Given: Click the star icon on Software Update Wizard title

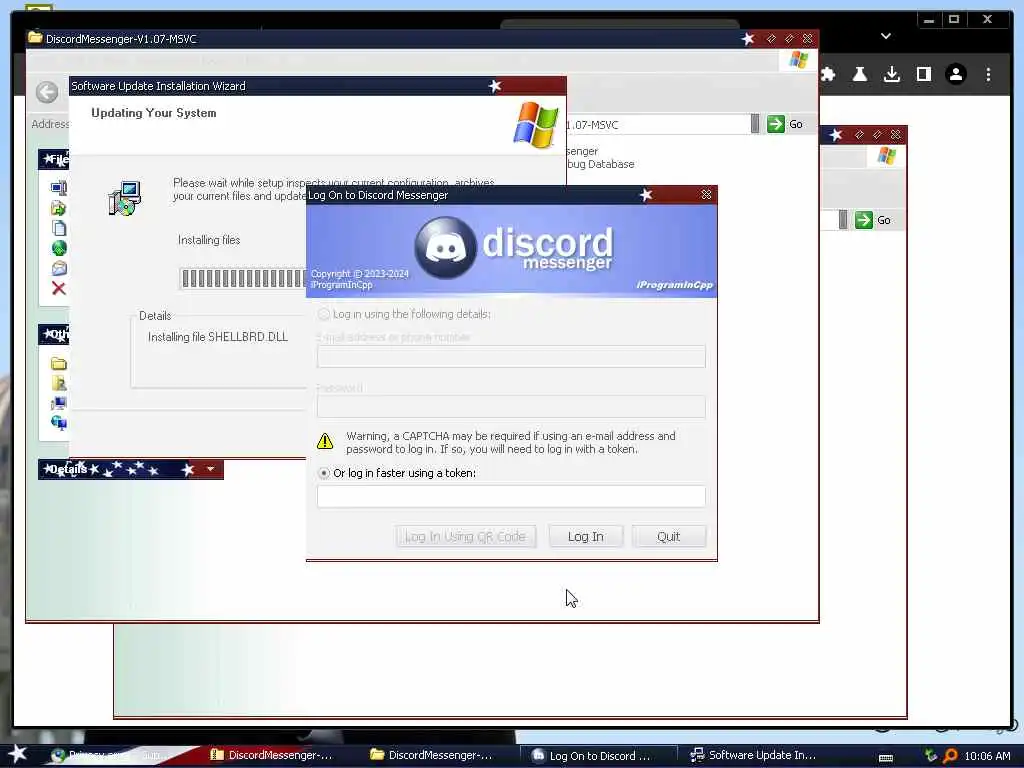Looking at the screenshot, I should point(495,86).
